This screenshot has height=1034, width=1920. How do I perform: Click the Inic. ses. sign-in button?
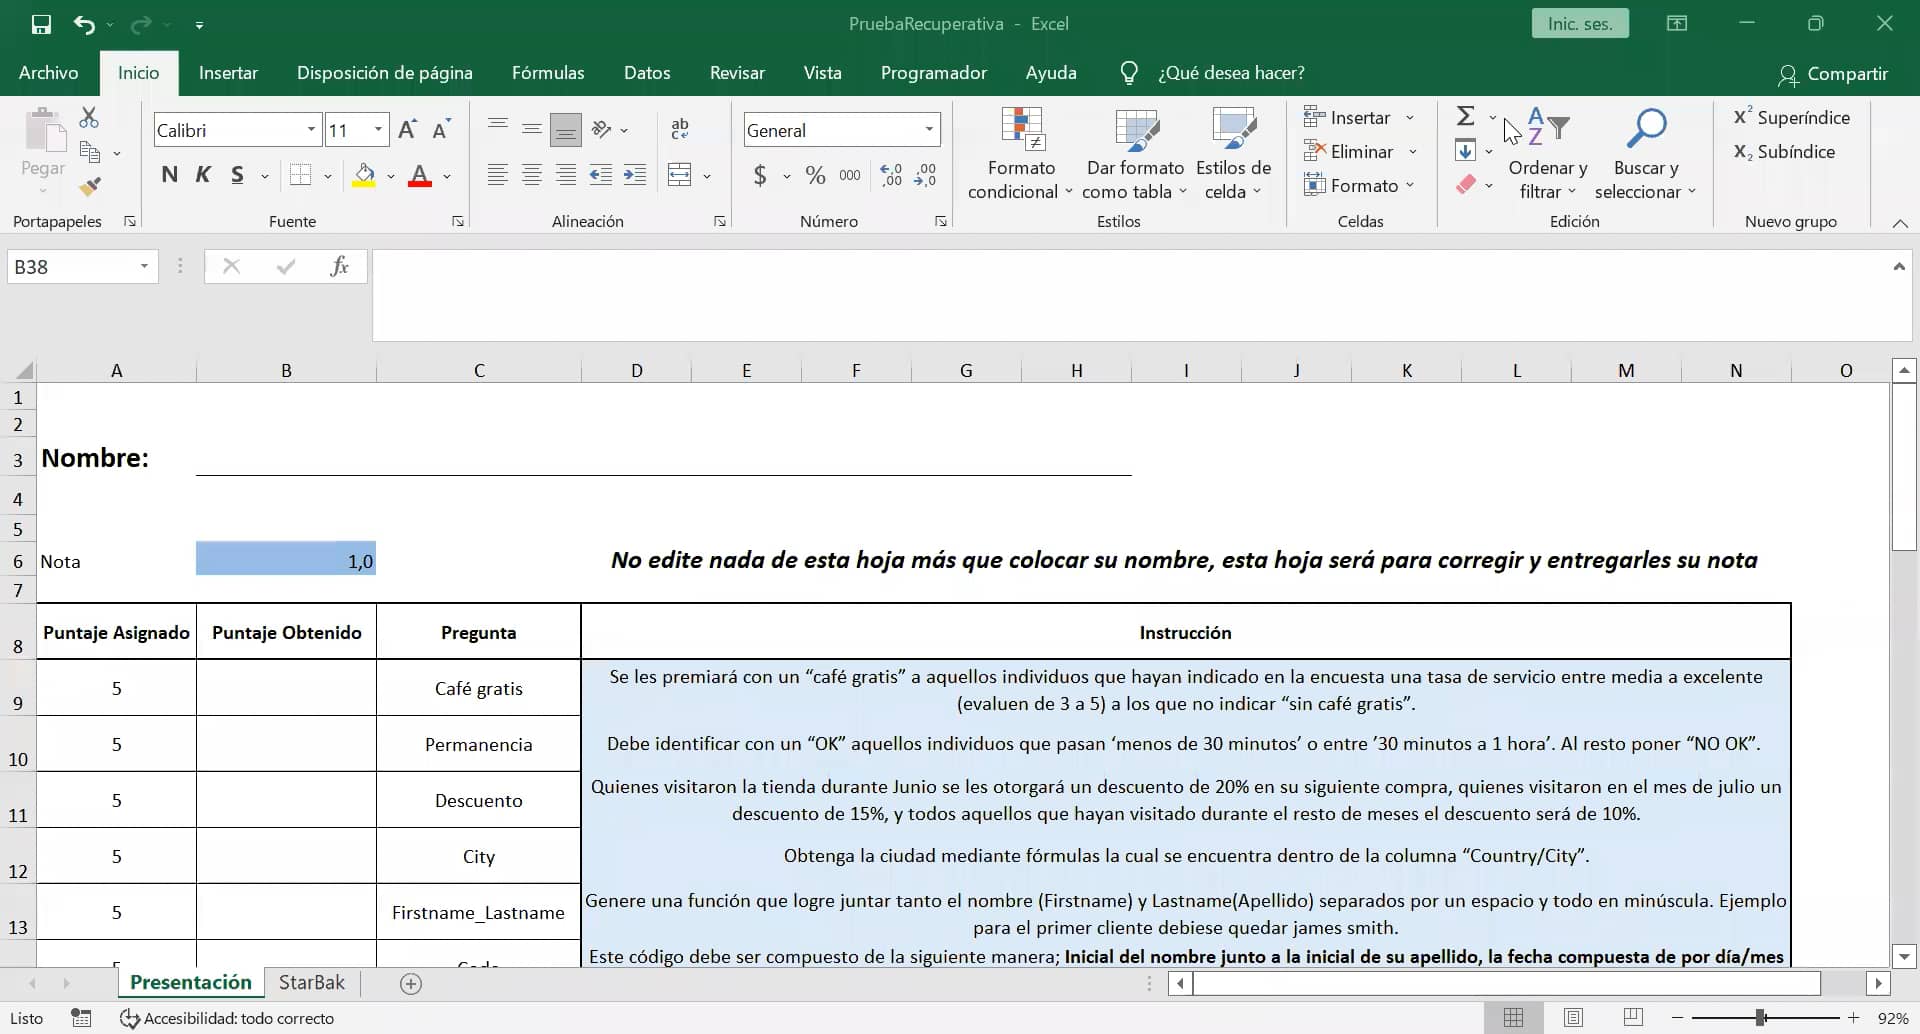pyautogui.click(x=1579, y=24)
